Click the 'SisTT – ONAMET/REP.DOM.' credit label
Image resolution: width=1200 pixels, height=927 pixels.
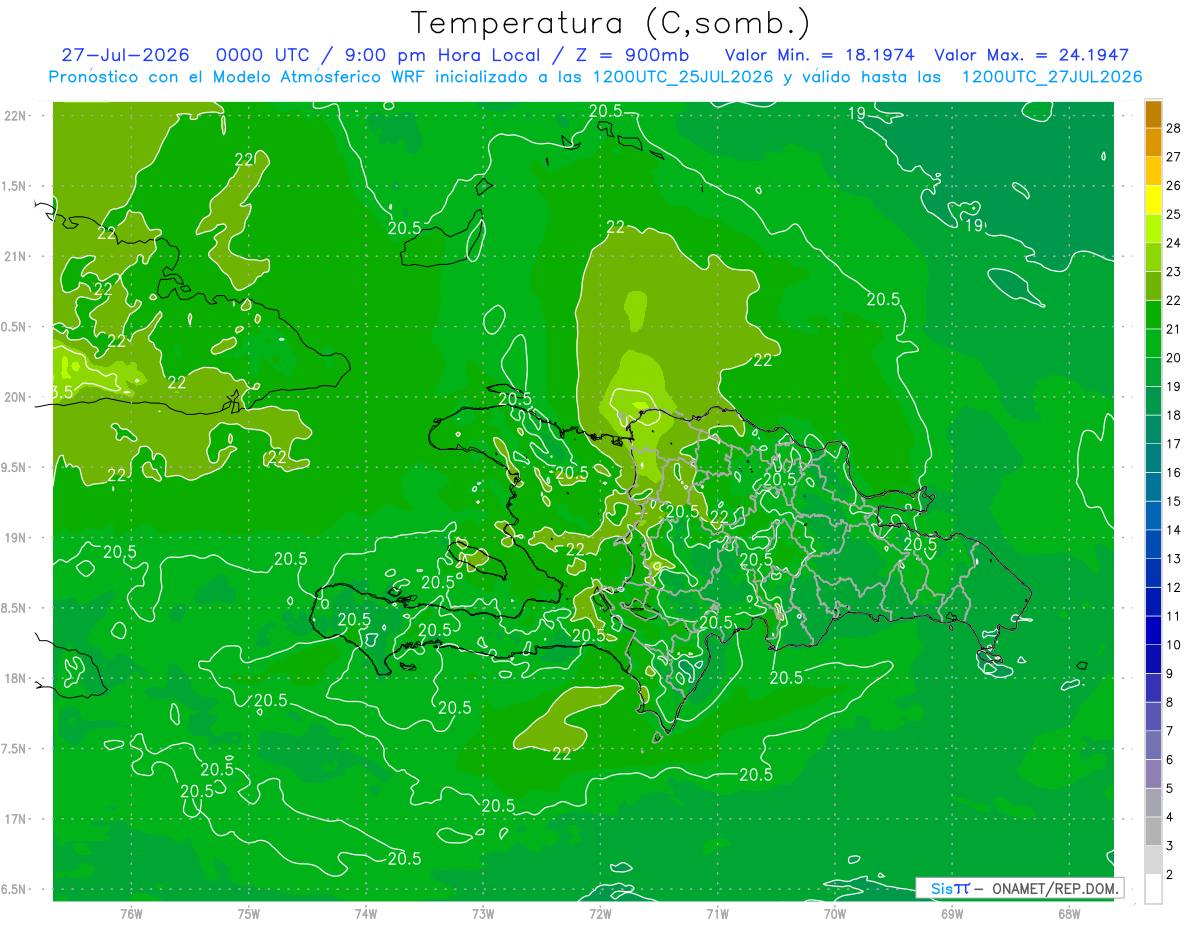1019,888
